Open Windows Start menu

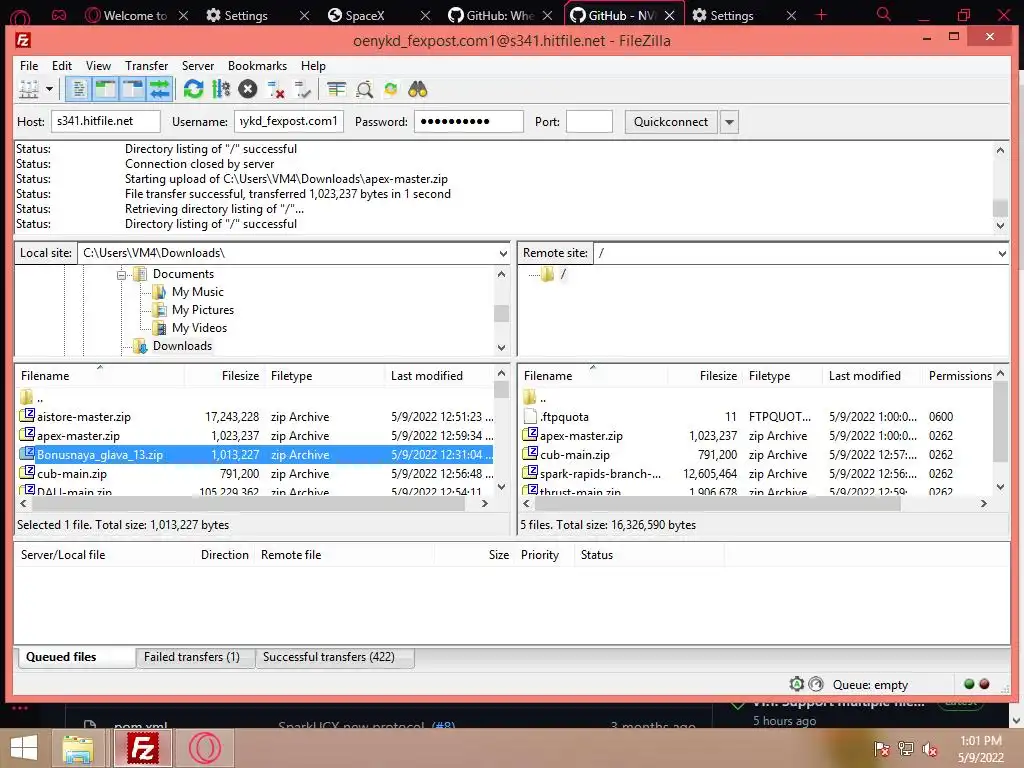click(x=24, y=748)
